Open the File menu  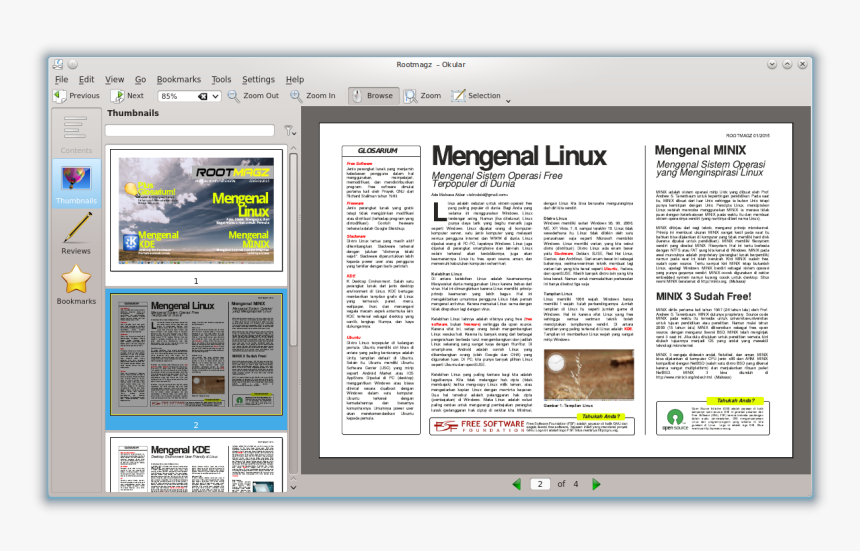(x=61, y=79)
